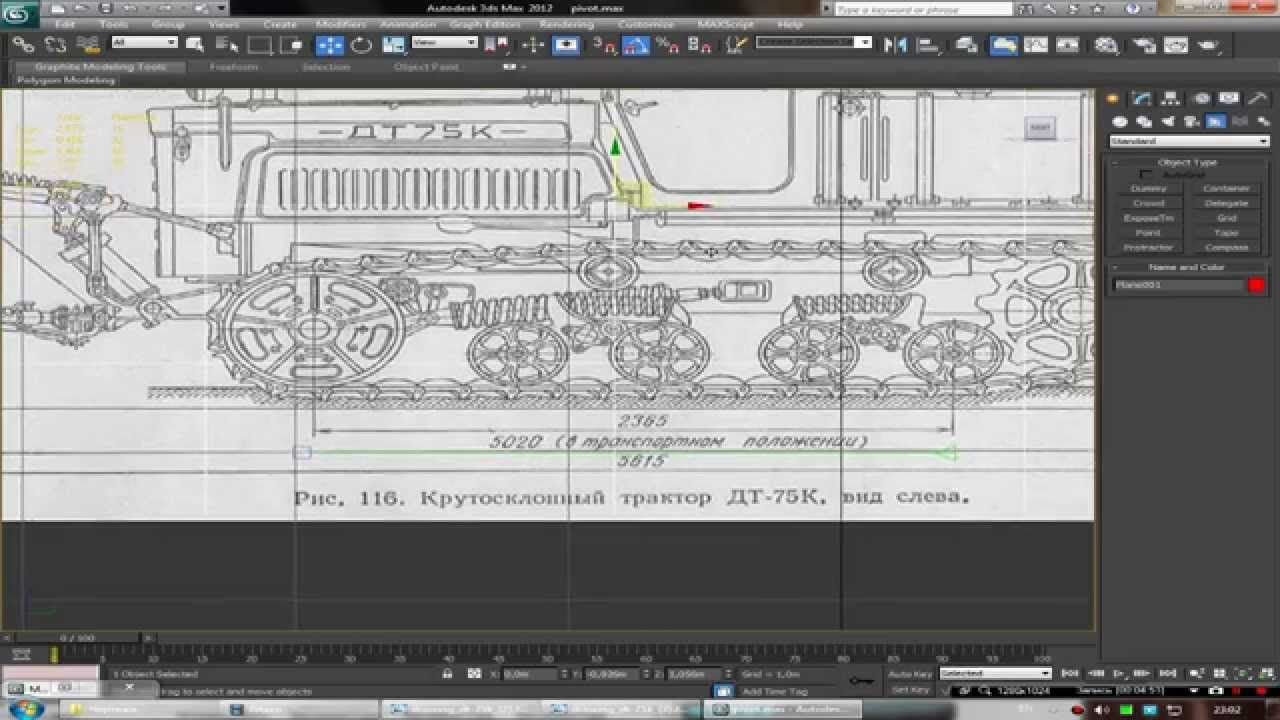The height and width of the screenshot is (720, 1280).
Task: Click object name field Plane001
Action: 1178,285
